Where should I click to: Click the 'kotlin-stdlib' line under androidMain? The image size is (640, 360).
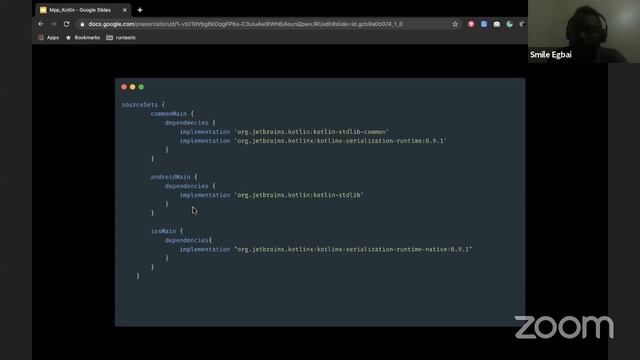click(272, 195)
